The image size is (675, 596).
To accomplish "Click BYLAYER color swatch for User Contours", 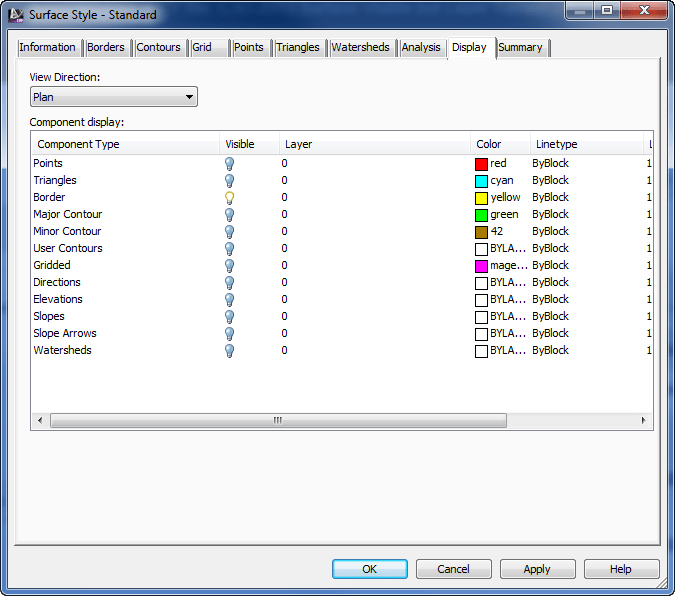I will click(481, 249).
